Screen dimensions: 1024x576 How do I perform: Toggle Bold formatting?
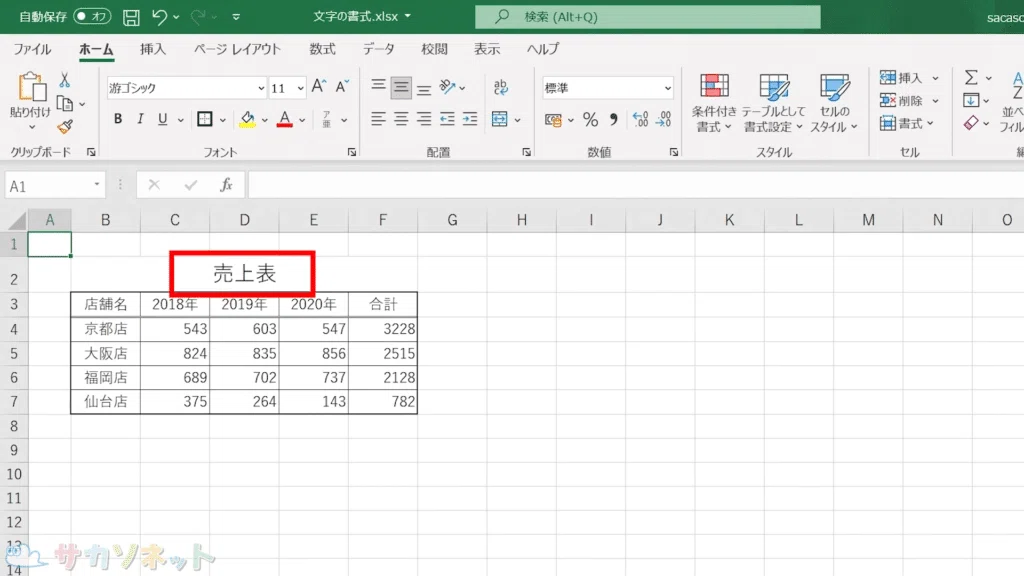click(x=118, y=119)
